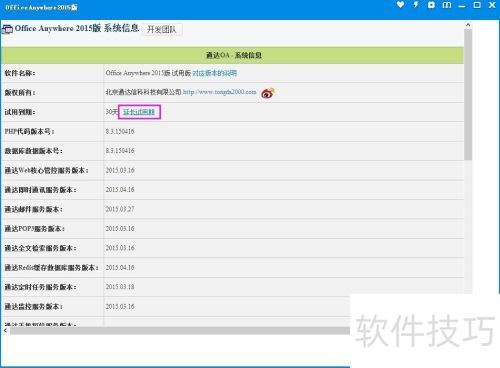The width and height of the screenshot is (500, 368).
Task: Click the heart icon in the title bar
Action: click(x=400, y=5)
